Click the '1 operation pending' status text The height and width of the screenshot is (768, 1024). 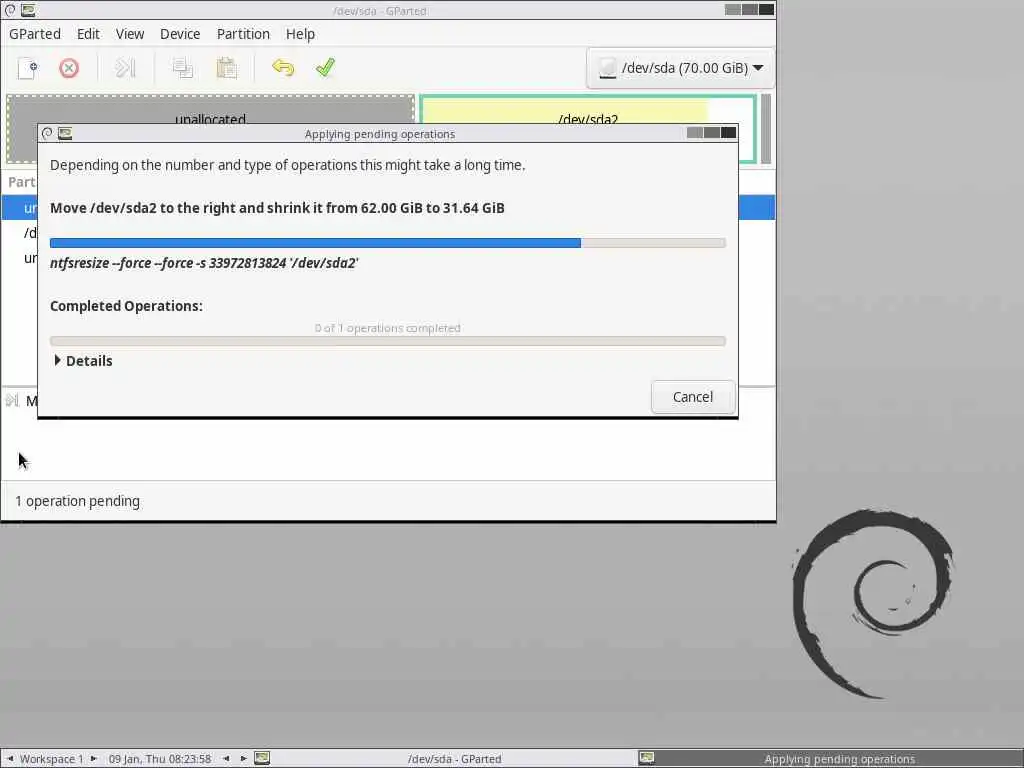click(x=77, y=501)
